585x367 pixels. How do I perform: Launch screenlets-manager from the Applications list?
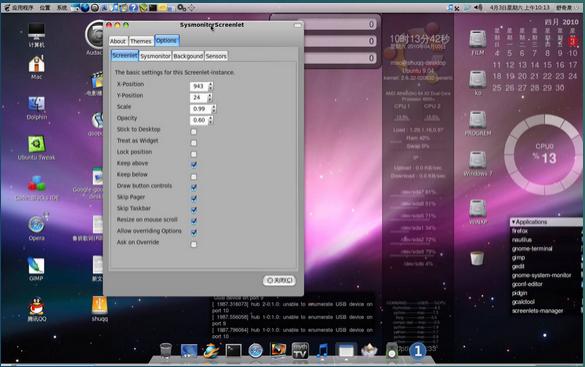537,311
